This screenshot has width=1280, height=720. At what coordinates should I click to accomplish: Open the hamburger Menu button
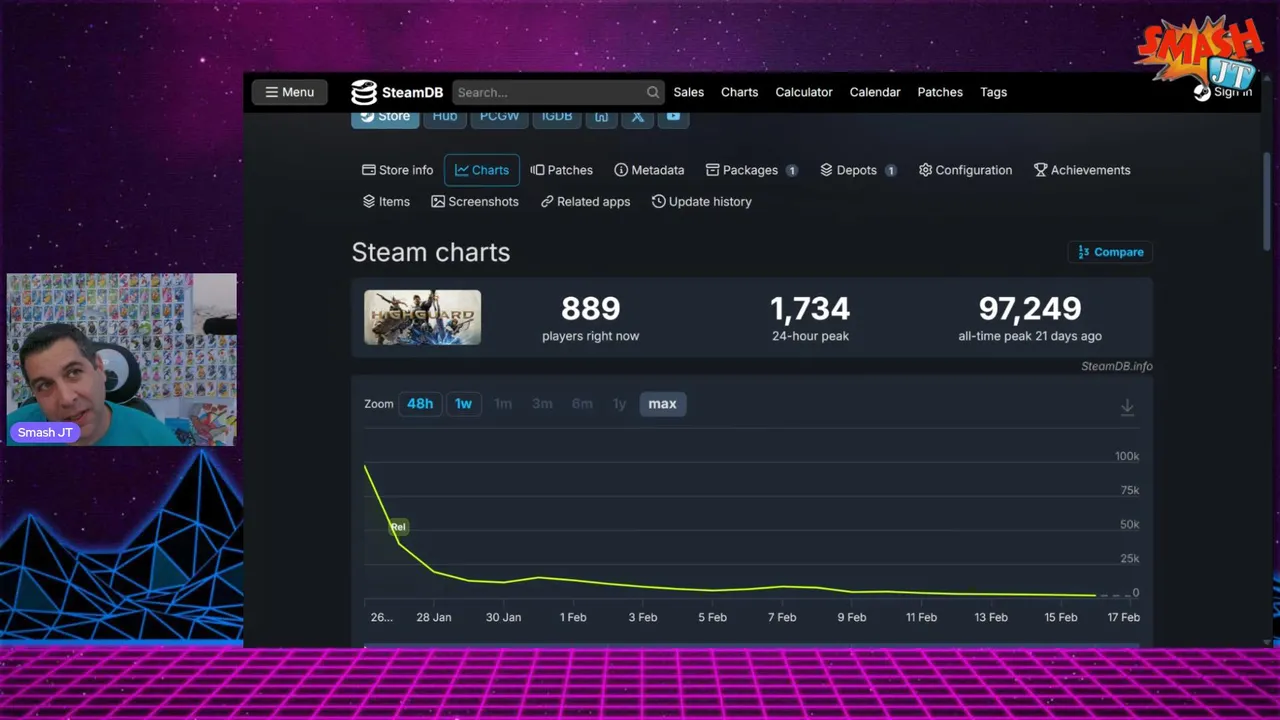tap(289, 92)
